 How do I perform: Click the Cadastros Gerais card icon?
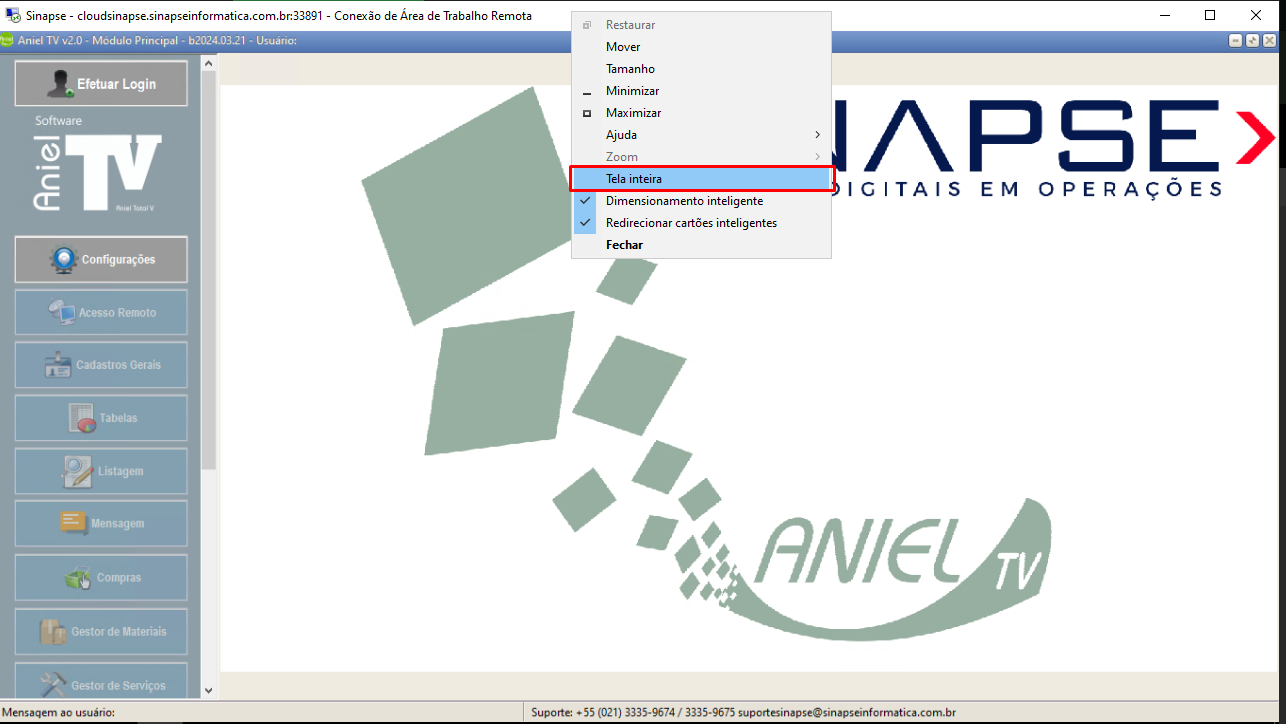[x=58, y=365]
